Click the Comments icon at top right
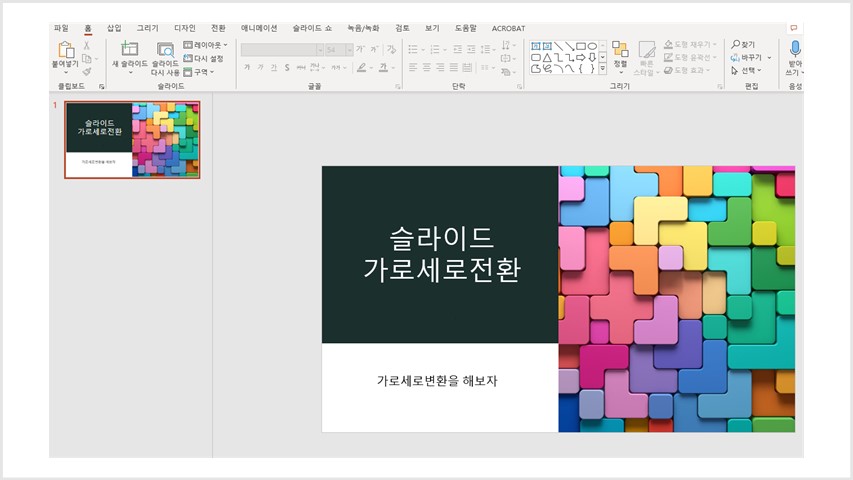The height and width of the screenshot is (480, 853). (x=794, y=28)
